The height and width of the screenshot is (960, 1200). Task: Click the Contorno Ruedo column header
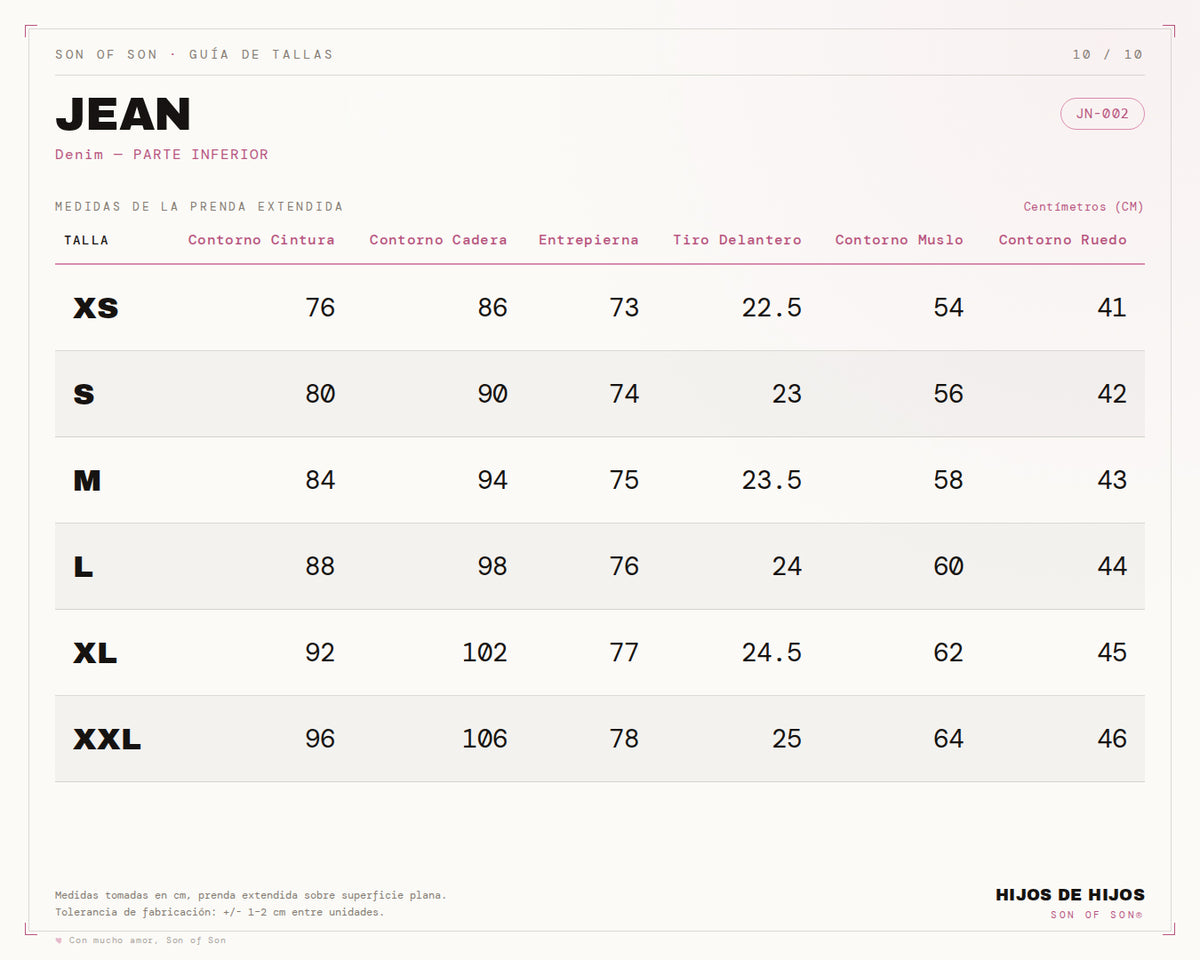coord(1062,240)
